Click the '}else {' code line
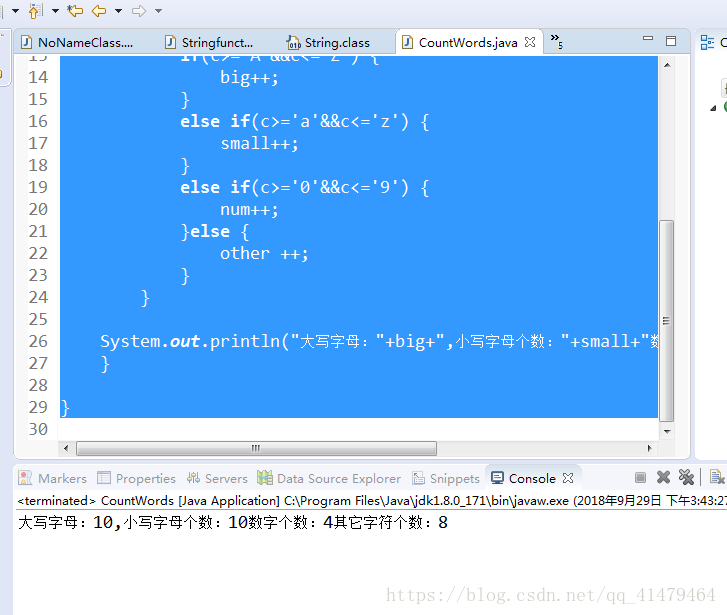 tap(215, 231)
